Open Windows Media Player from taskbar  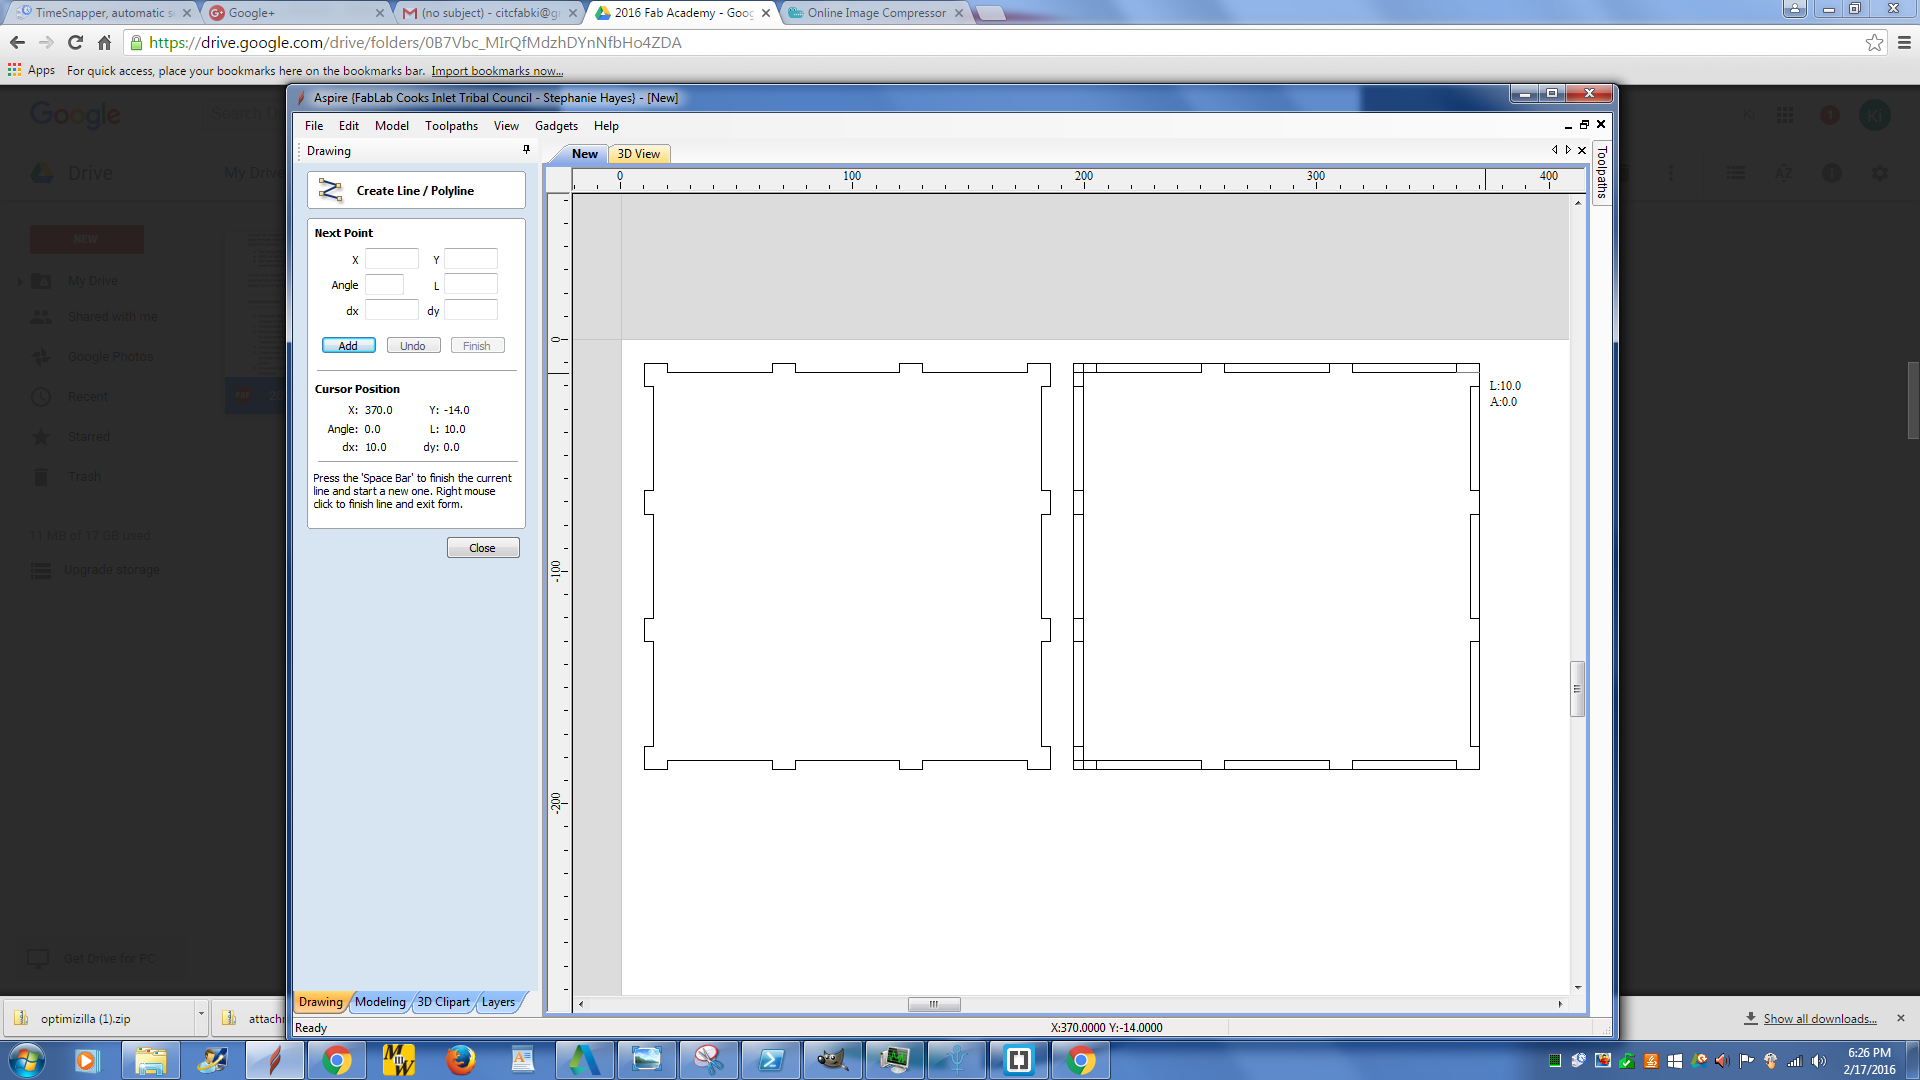coord(86,1060)
